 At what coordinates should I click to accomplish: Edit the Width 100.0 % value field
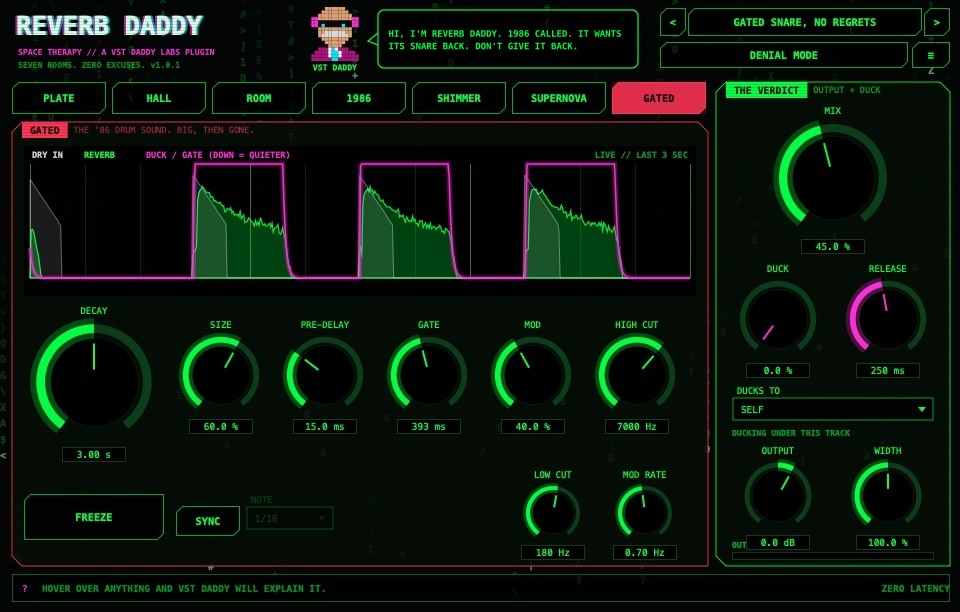(x=887, y=543)
